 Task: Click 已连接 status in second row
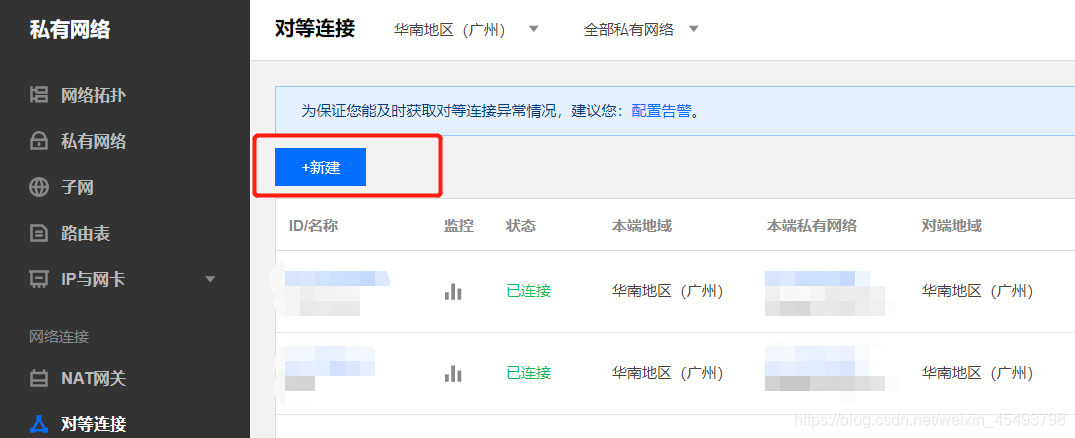tap(529, 373)
